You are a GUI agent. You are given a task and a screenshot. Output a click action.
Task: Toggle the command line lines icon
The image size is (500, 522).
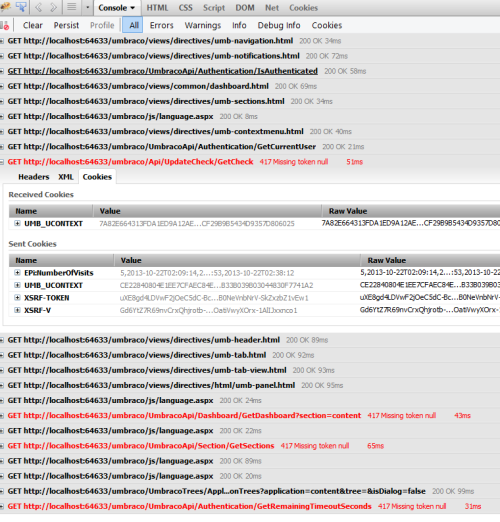tap(71, 7)
